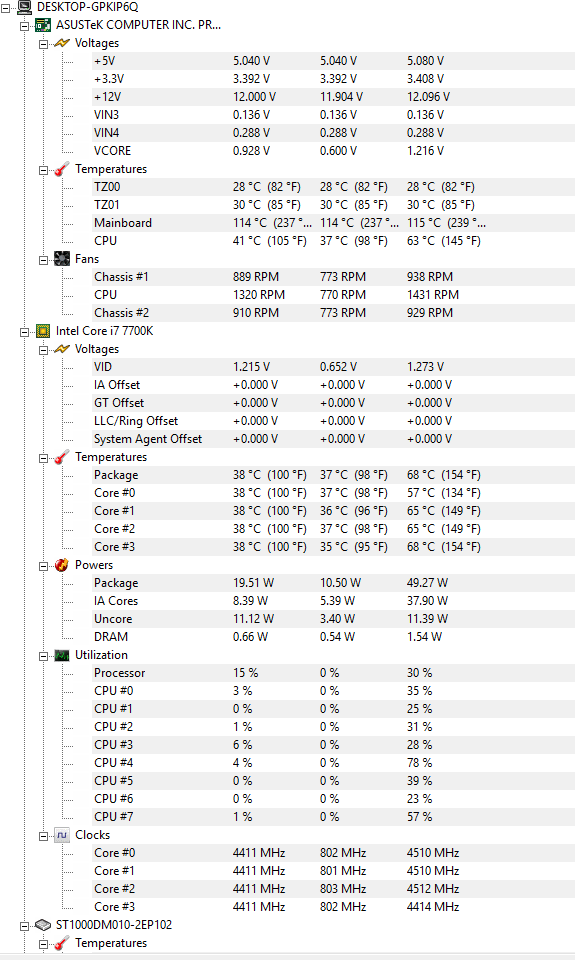
Task: Select the CPU #4 utilization row
Action: click(x=333, y=763)
